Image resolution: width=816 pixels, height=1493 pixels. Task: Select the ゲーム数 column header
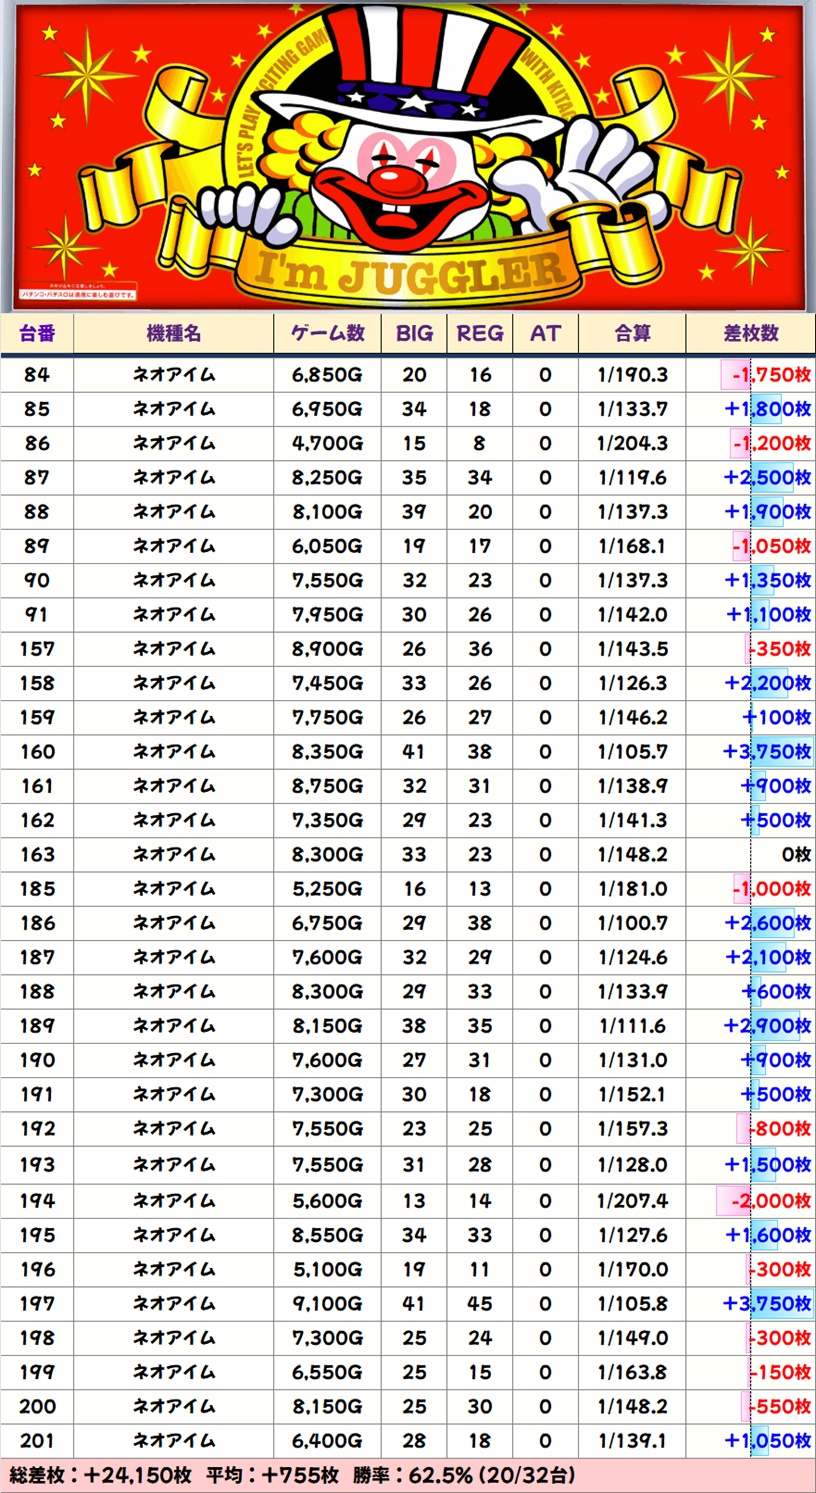tap(327, 334)
